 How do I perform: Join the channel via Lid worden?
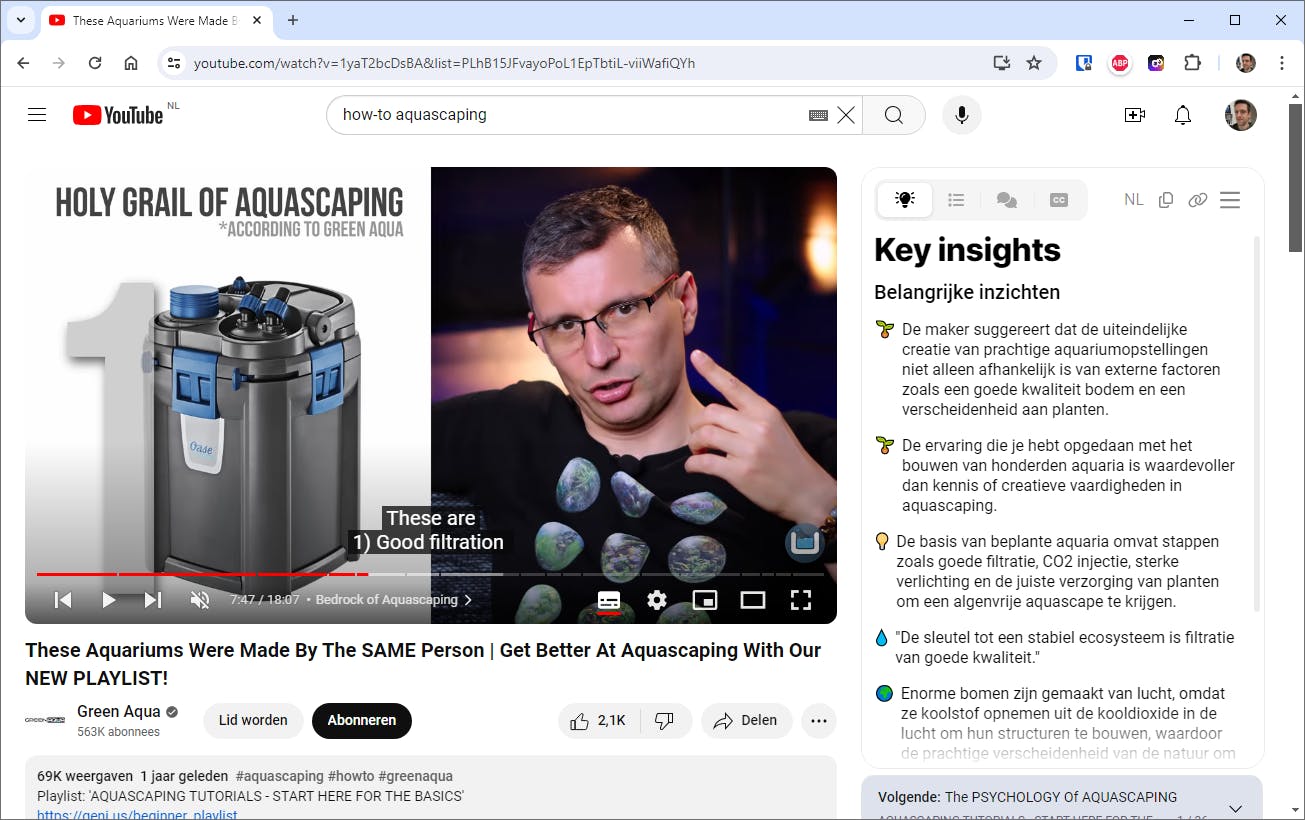click(253, 720)
